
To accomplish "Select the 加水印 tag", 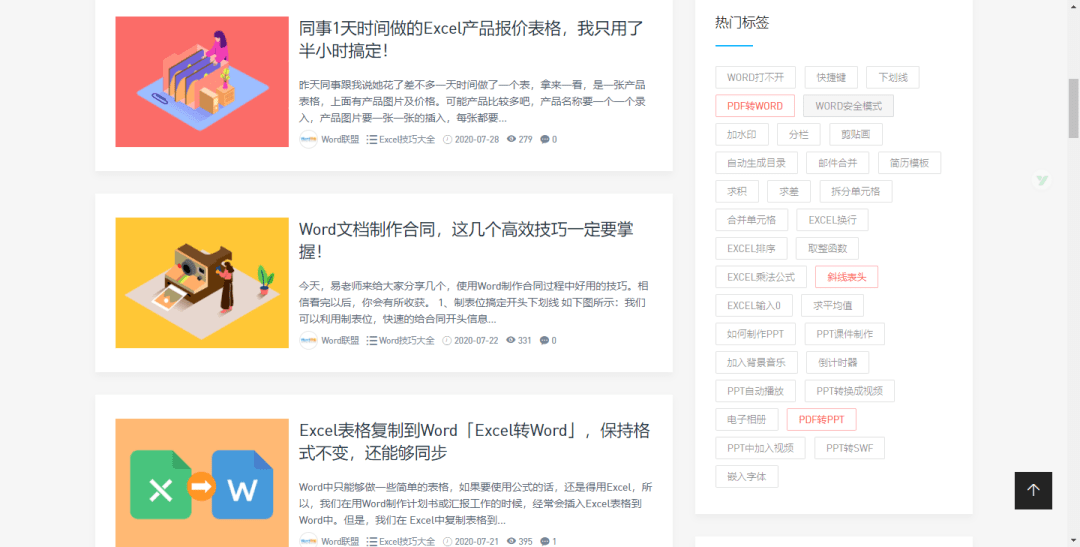I will point(742,134).
